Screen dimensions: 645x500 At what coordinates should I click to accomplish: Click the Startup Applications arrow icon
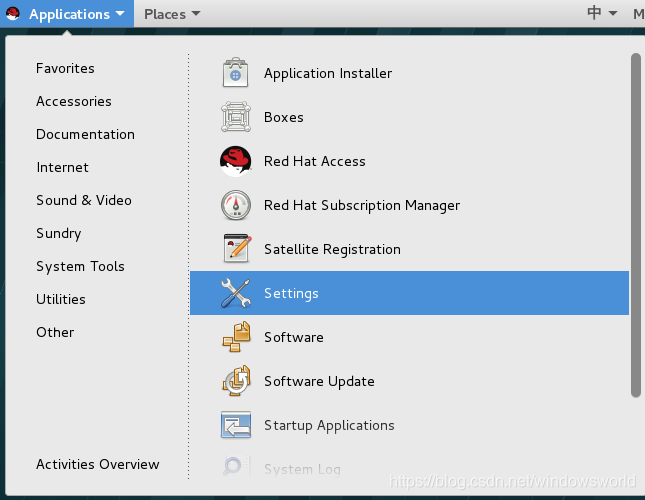[x=236, y=425]
